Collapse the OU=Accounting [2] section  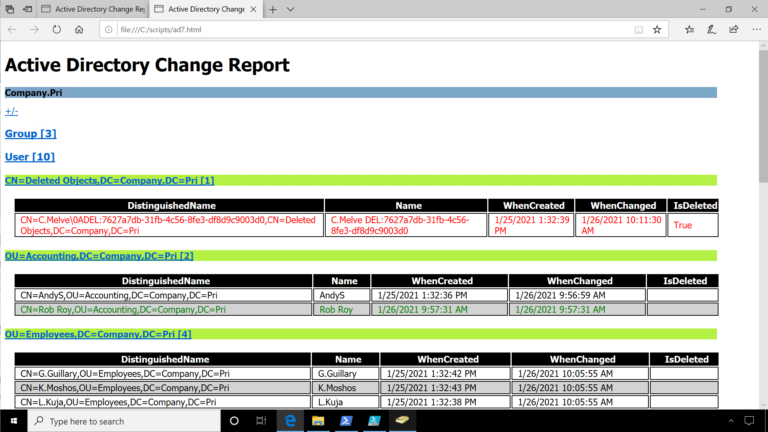pos(99,256)
